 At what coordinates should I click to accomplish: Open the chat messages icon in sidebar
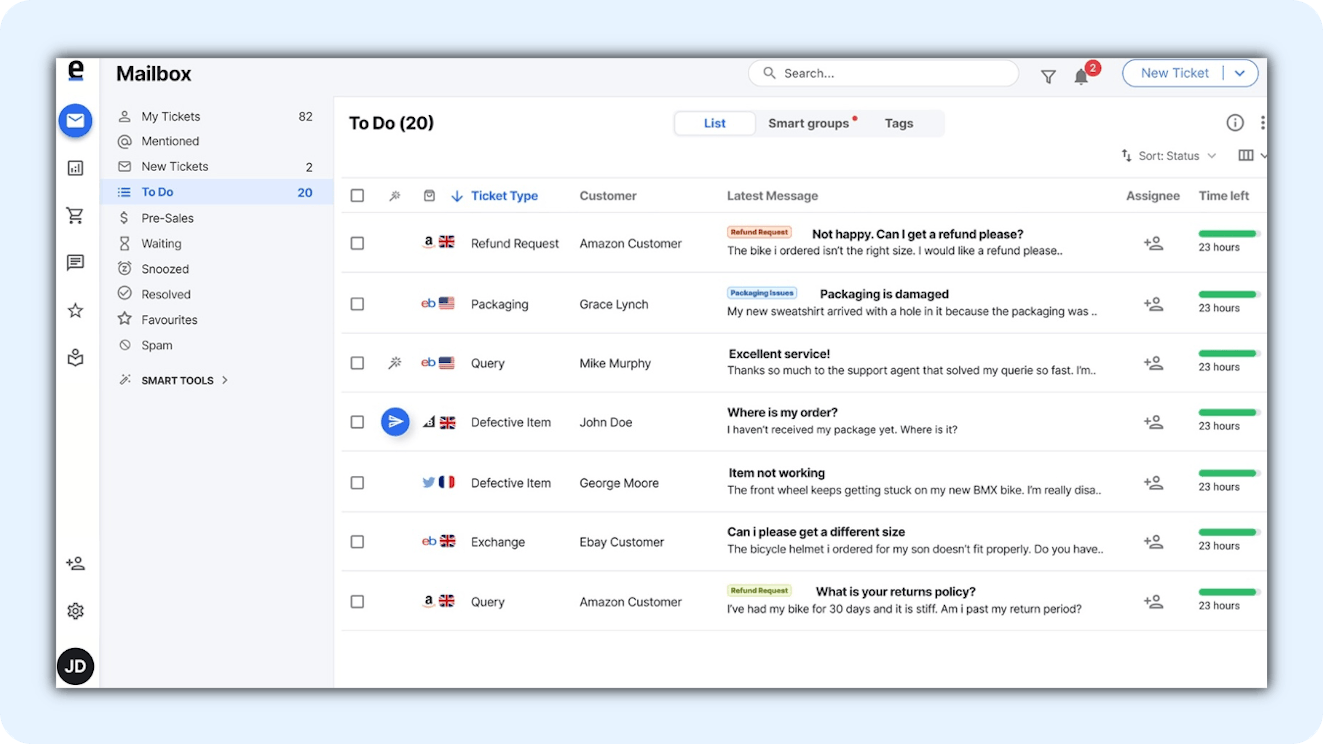[x=75, y=263]
